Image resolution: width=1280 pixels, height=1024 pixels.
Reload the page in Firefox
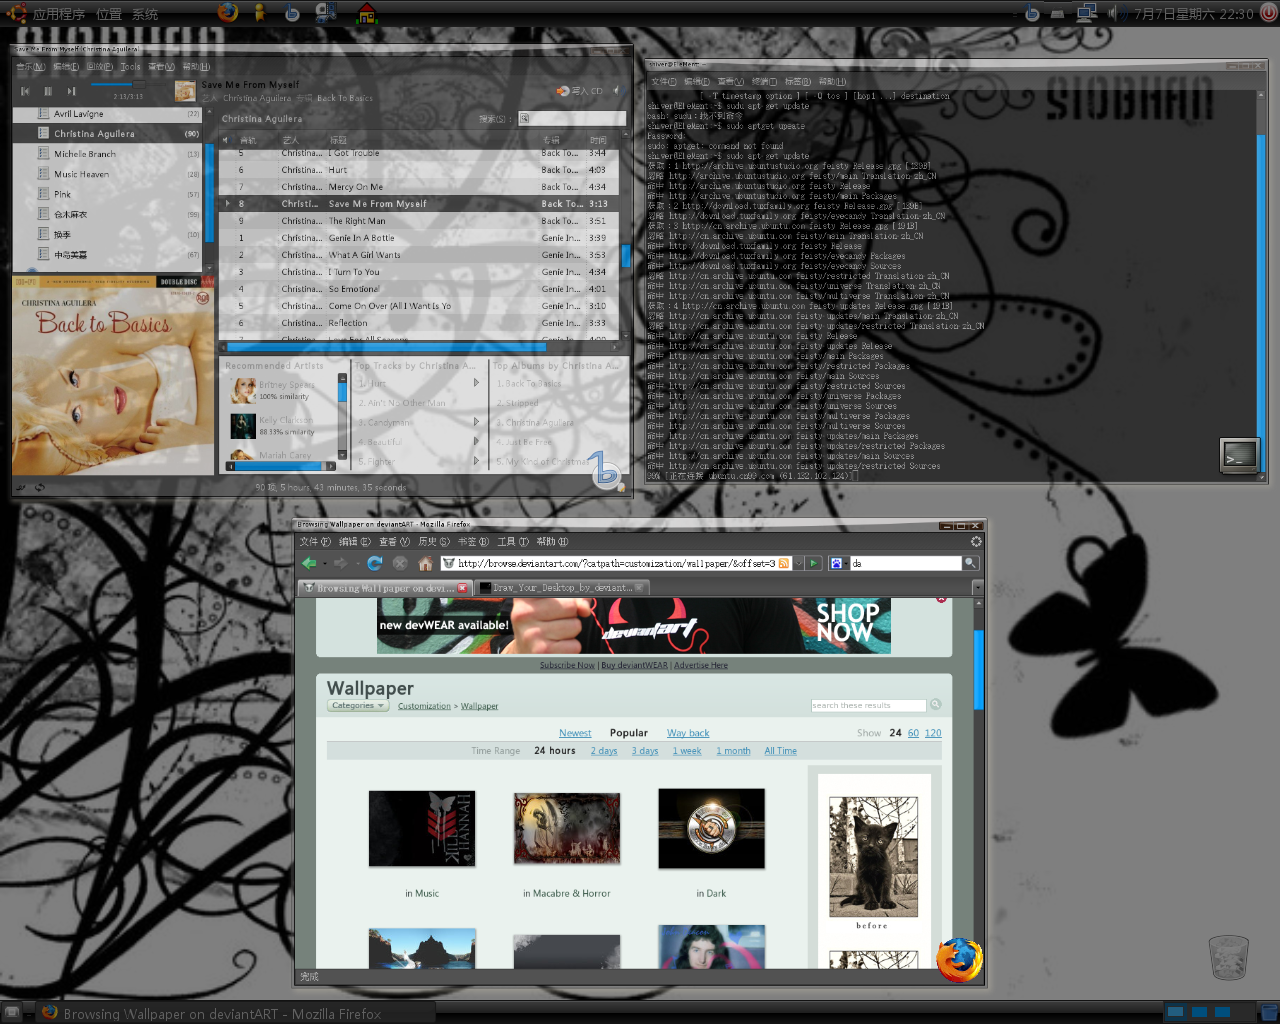pos(375,563)
